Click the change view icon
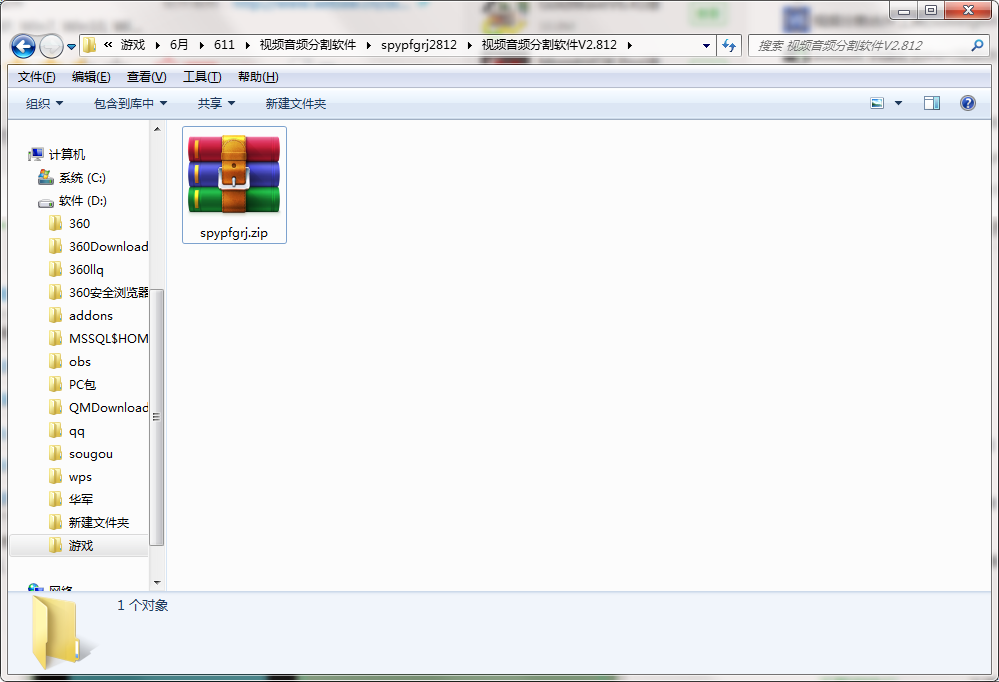Viewport: 999px width, 682px height. (x=877, y=103)
